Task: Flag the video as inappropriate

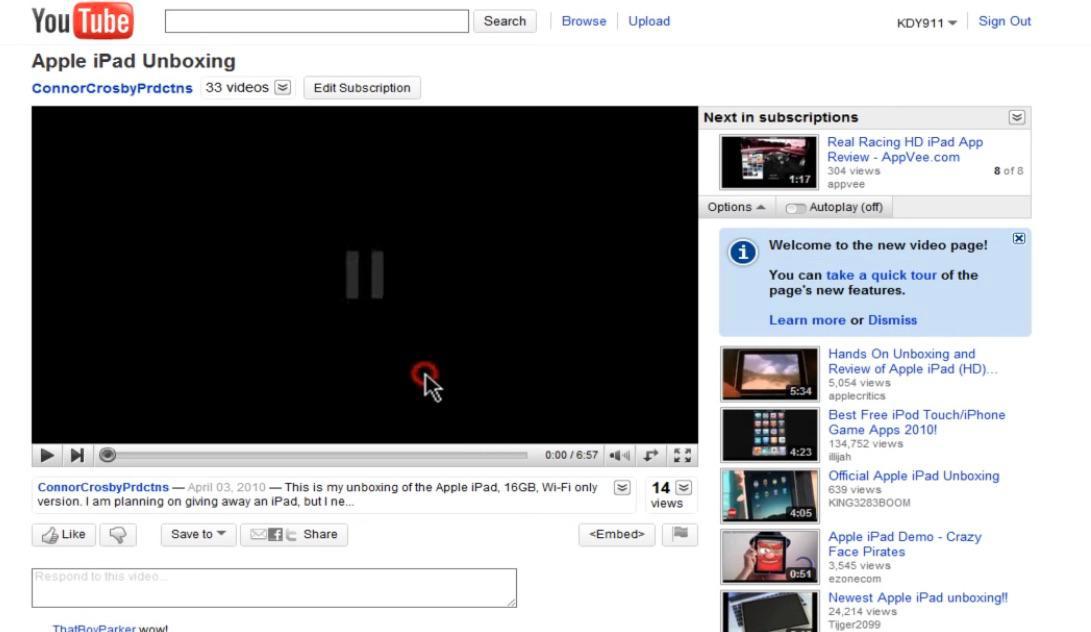Action: click(680, 534)
